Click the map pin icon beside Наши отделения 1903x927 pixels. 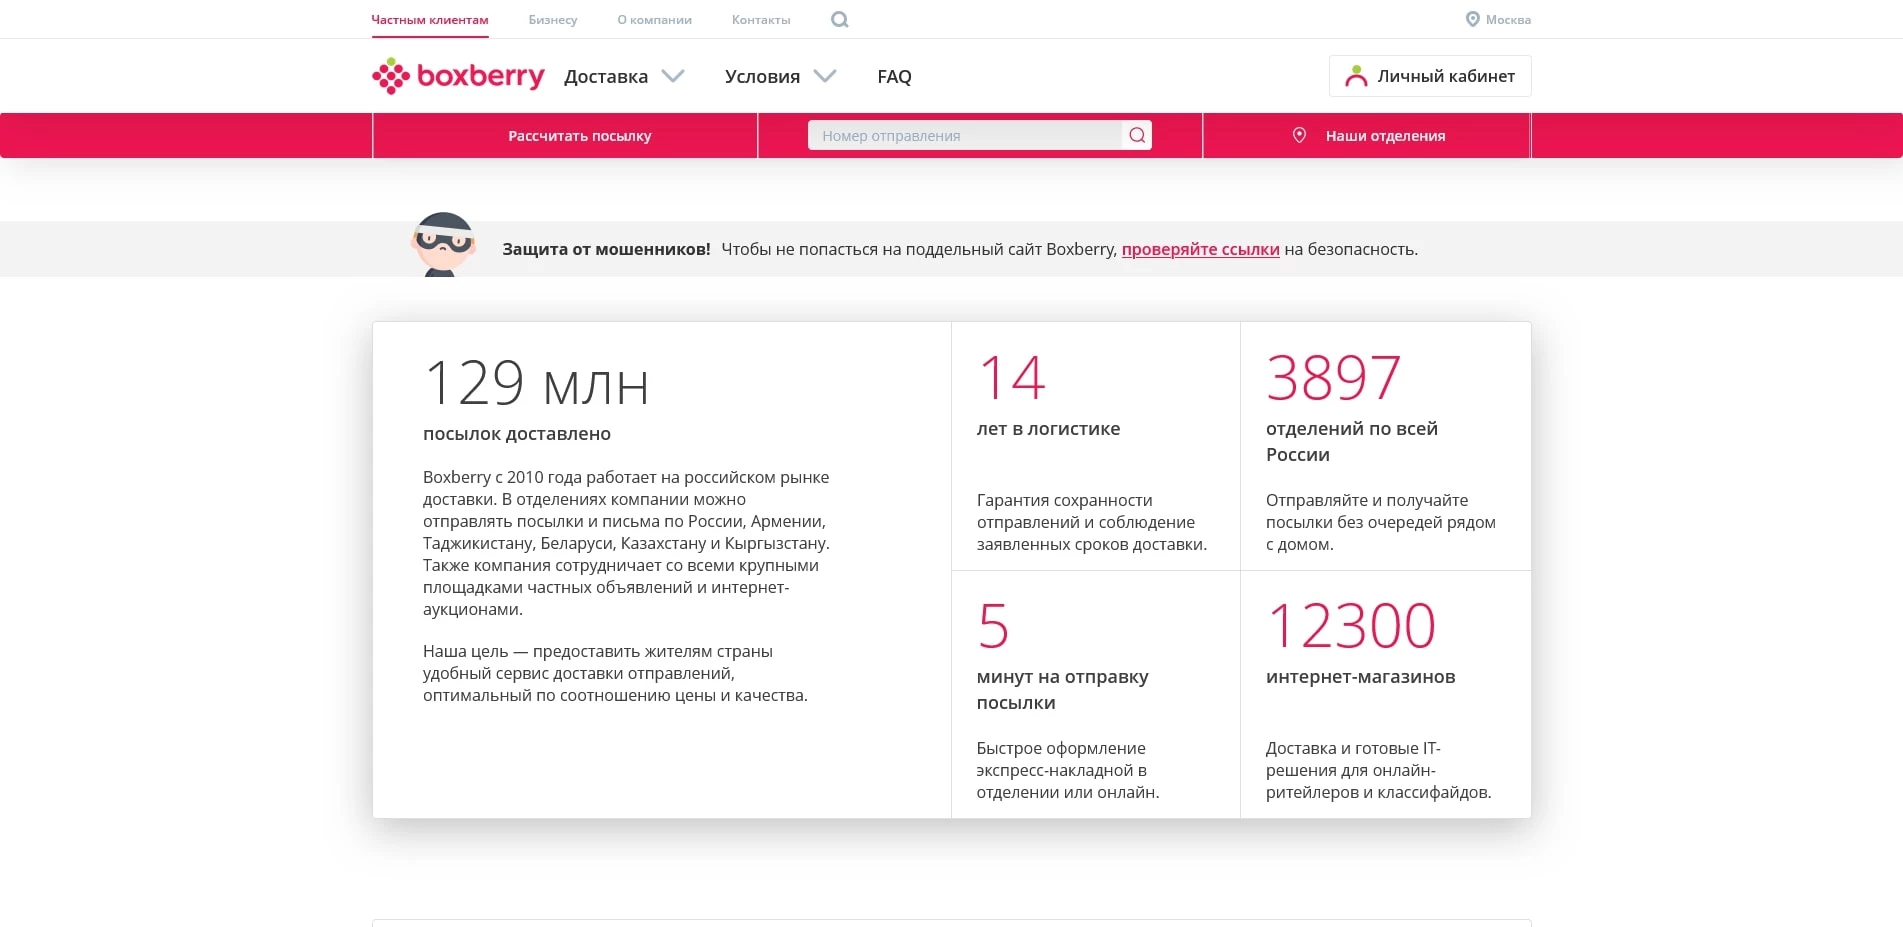coord(1299,136)
